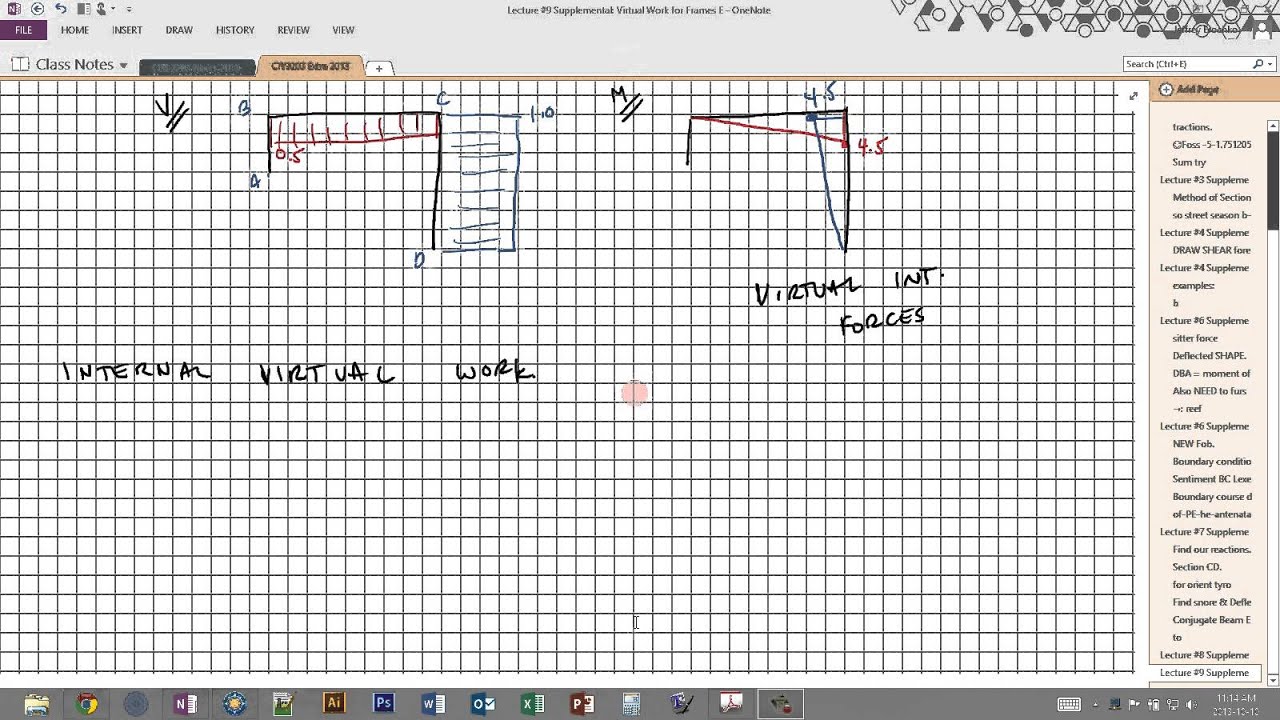Open the 'Sum try' subpage
Screen dimensions: 1280x720
(1189, 162)
